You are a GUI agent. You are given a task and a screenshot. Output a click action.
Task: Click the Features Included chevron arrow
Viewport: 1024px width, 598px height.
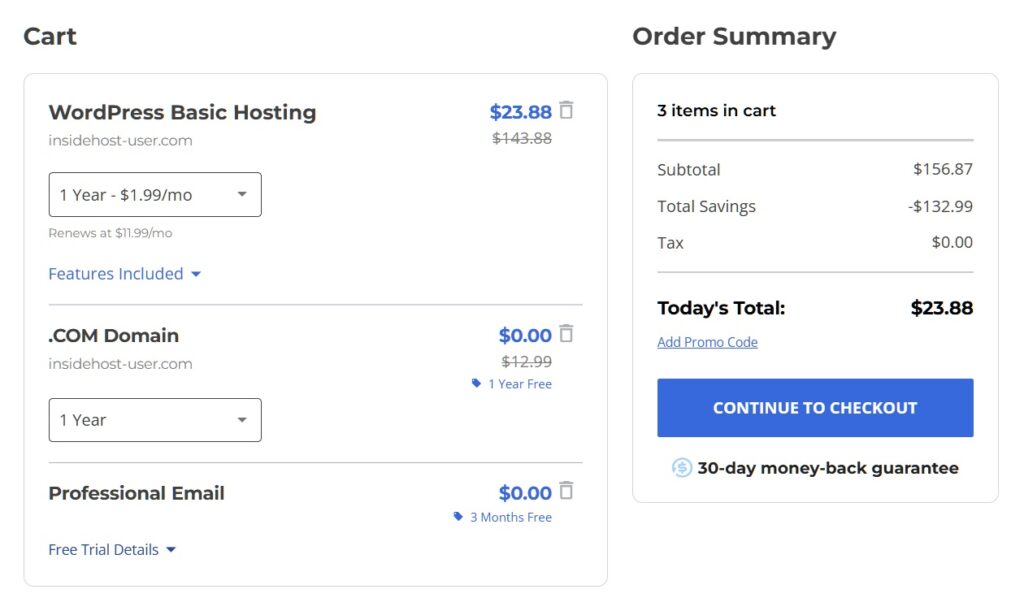(196, 274)
